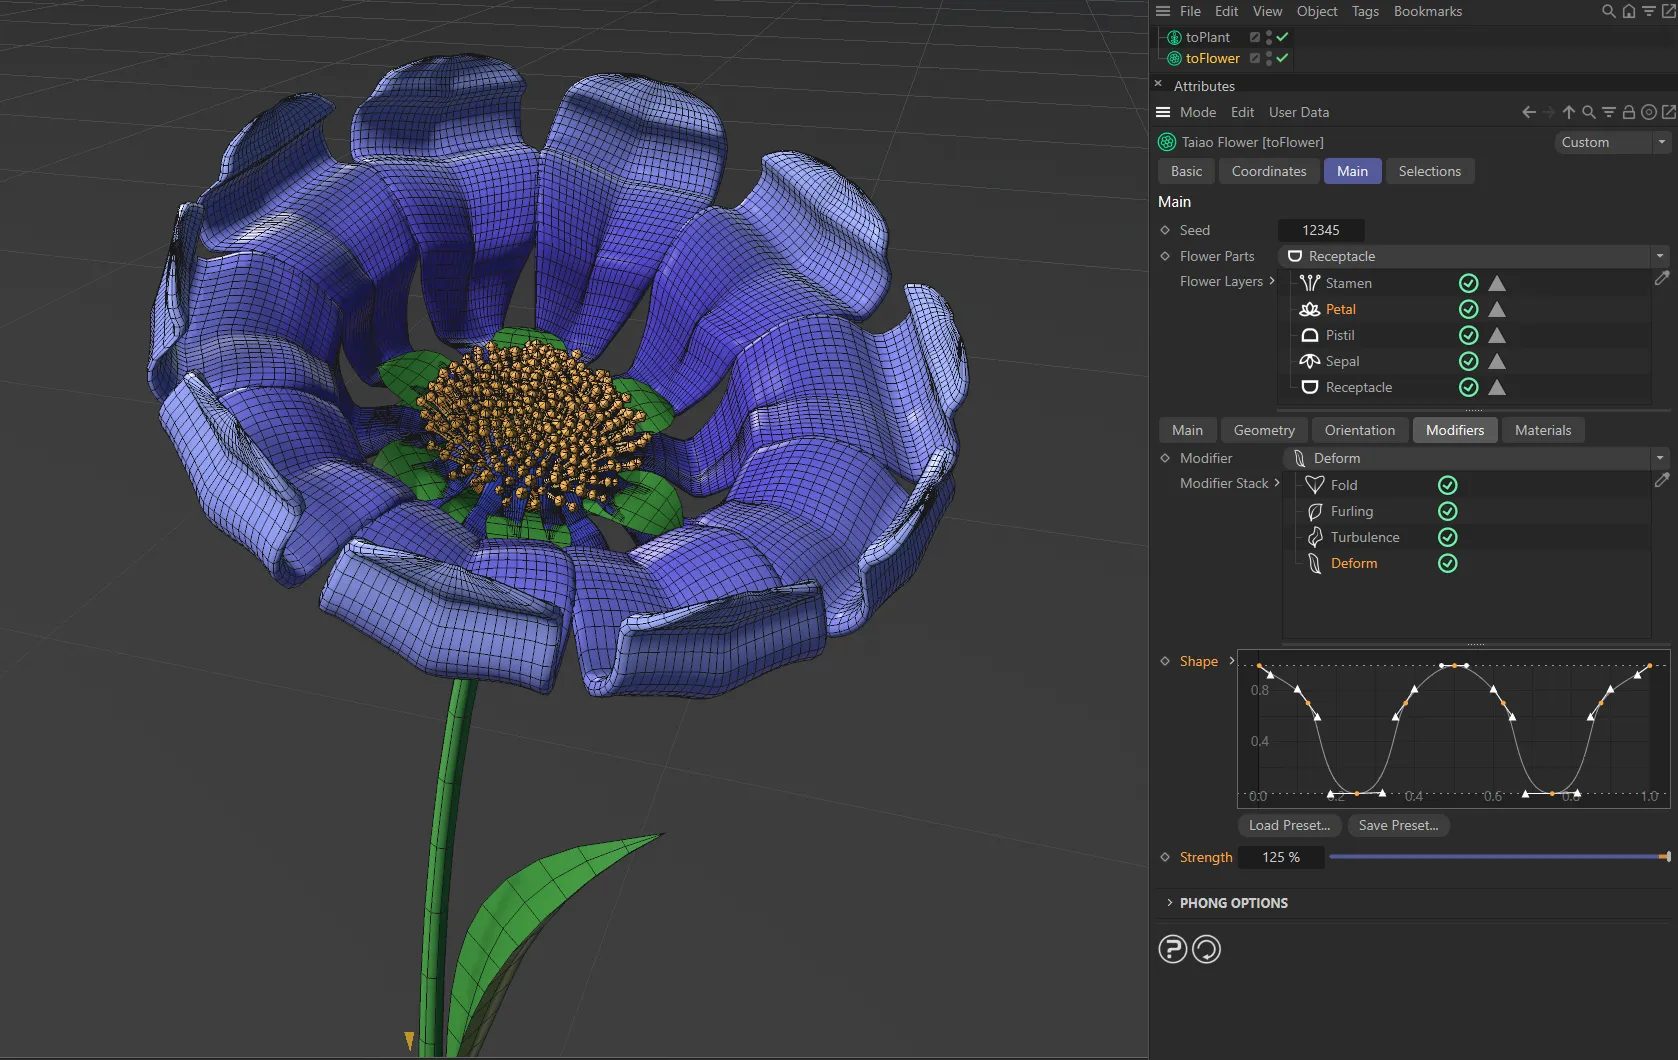Click the lock icon in the Attributes toolbar

1627,112
